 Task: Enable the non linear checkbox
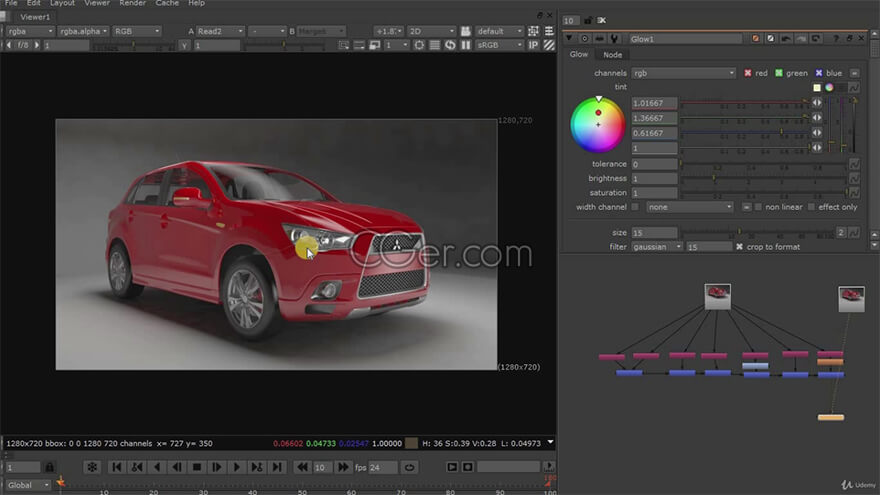click(758, 207)
